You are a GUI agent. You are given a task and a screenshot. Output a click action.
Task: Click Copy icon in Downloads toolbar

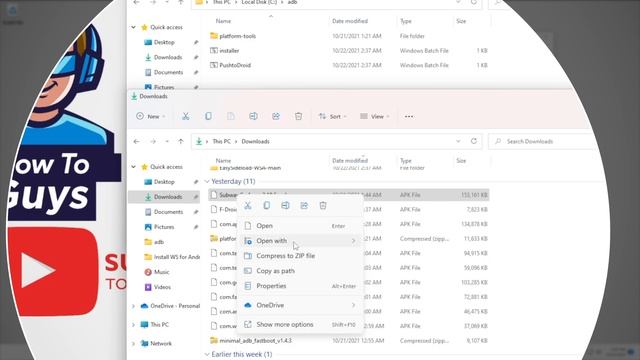click(208, 116)
